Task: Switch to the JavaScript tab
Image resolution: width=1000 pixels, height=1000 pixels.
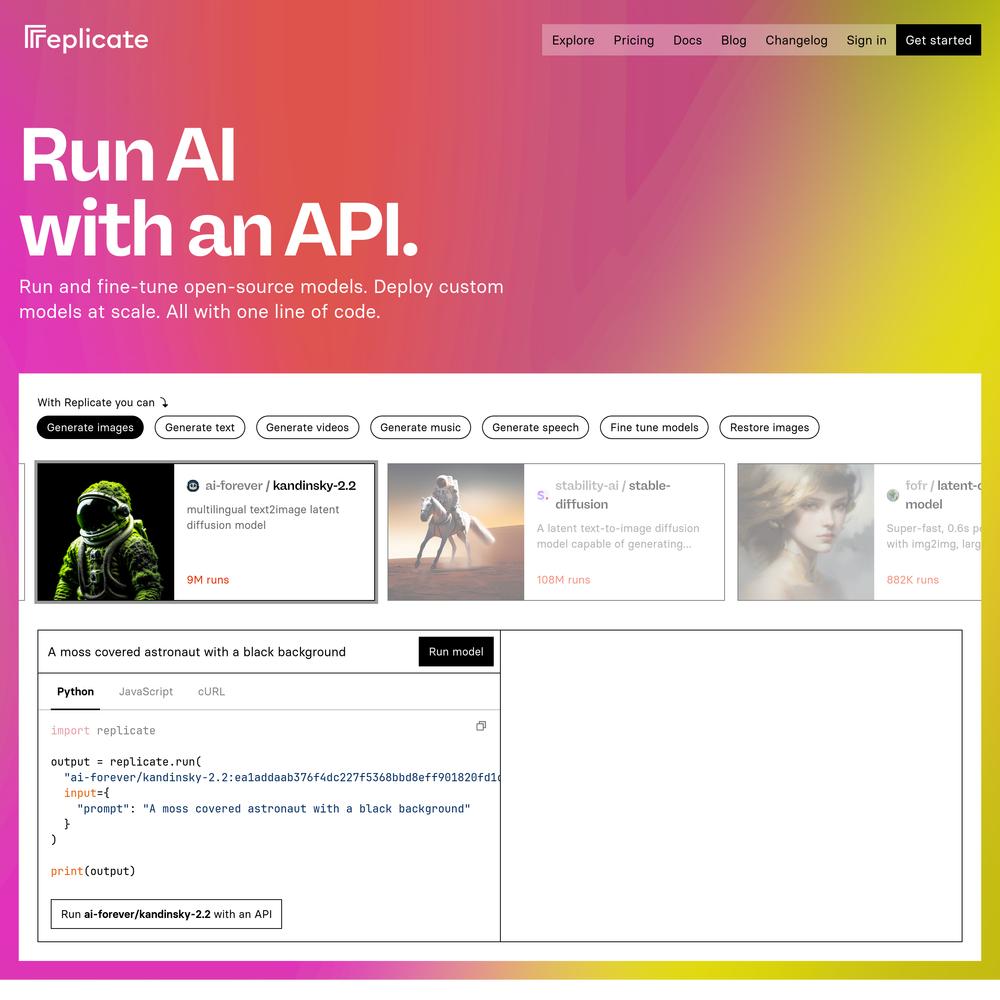Action: click(x=146, y=691)
